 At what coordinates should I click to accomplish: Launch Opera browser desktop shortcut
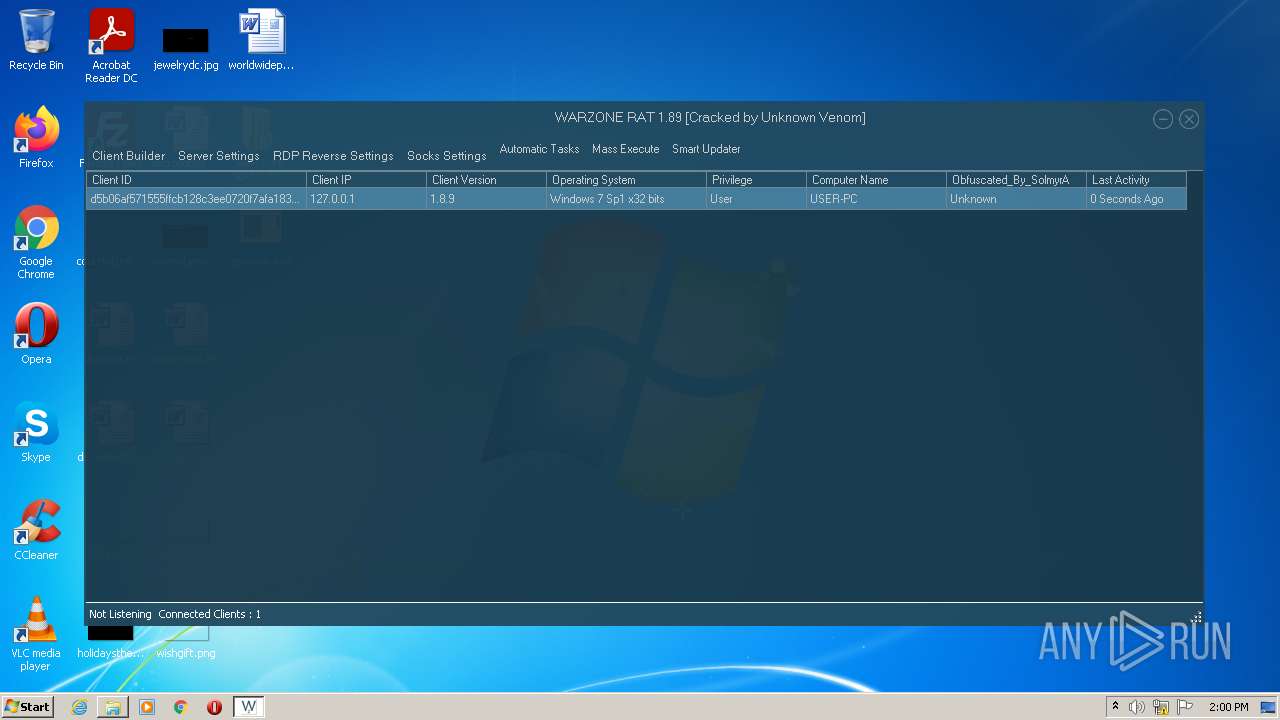click(36, 334)
